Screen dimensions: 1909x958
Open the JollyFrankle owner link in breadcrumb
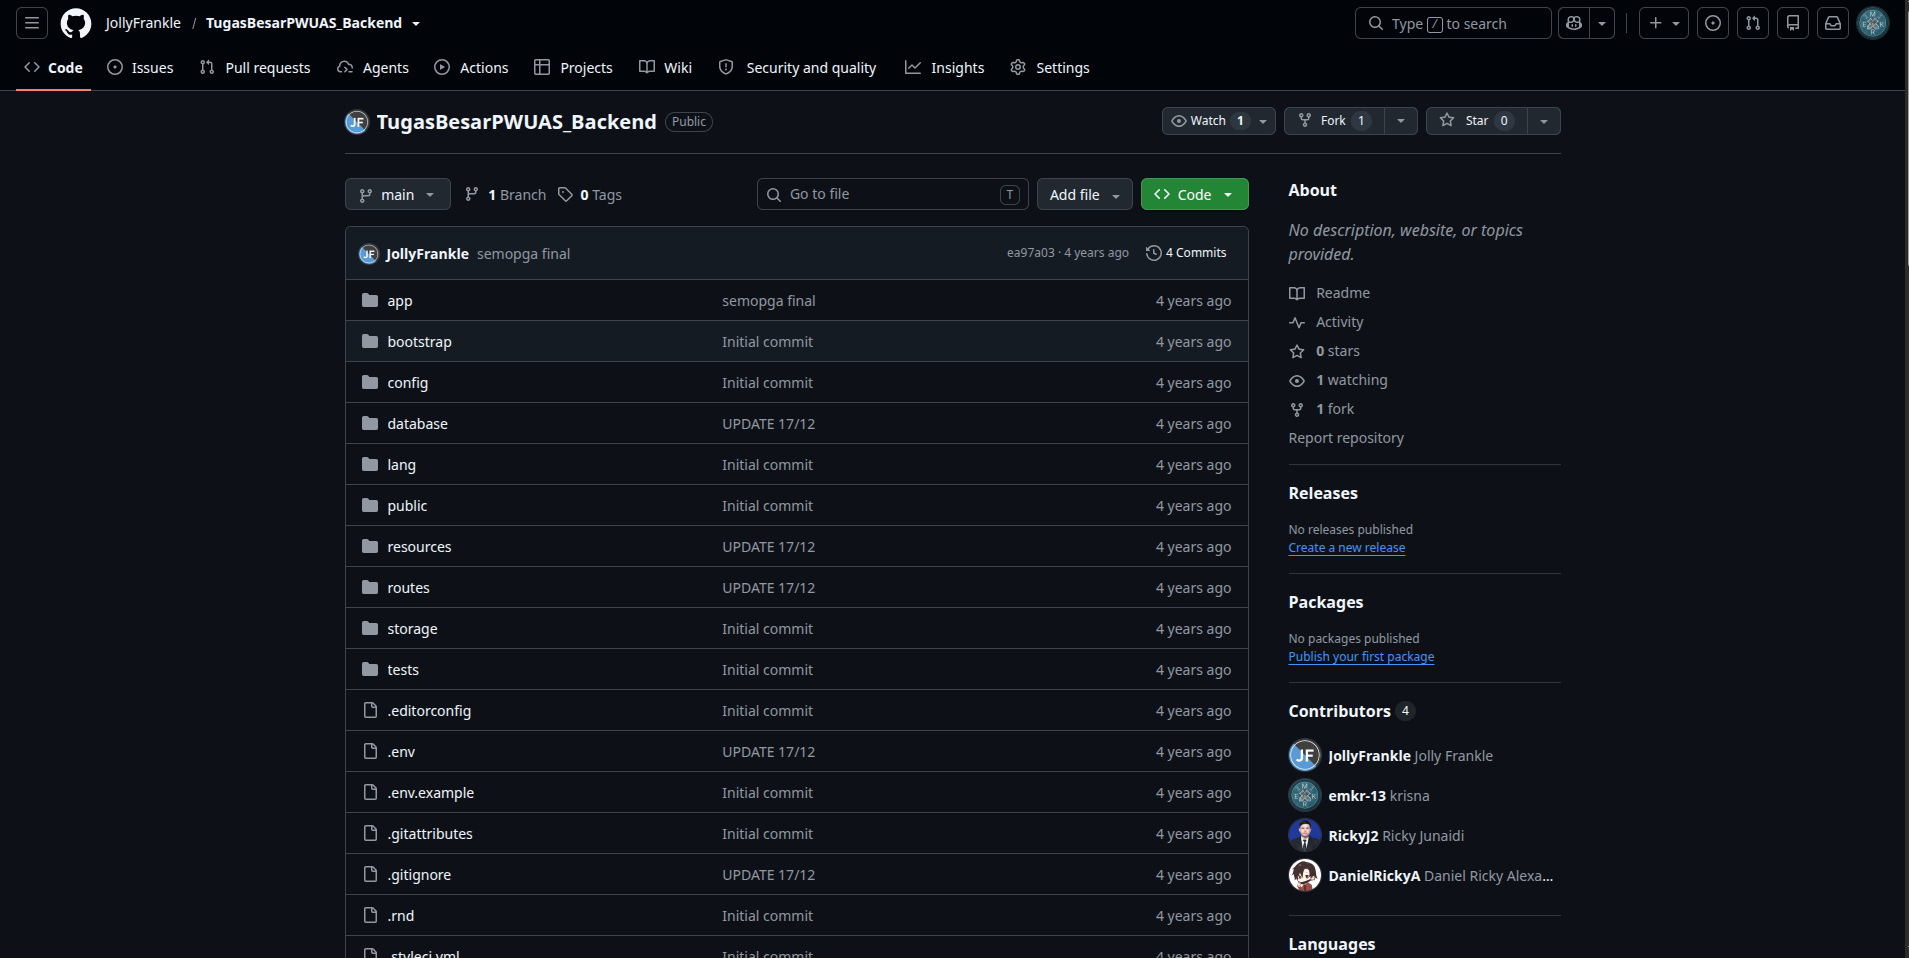[143, 23]
